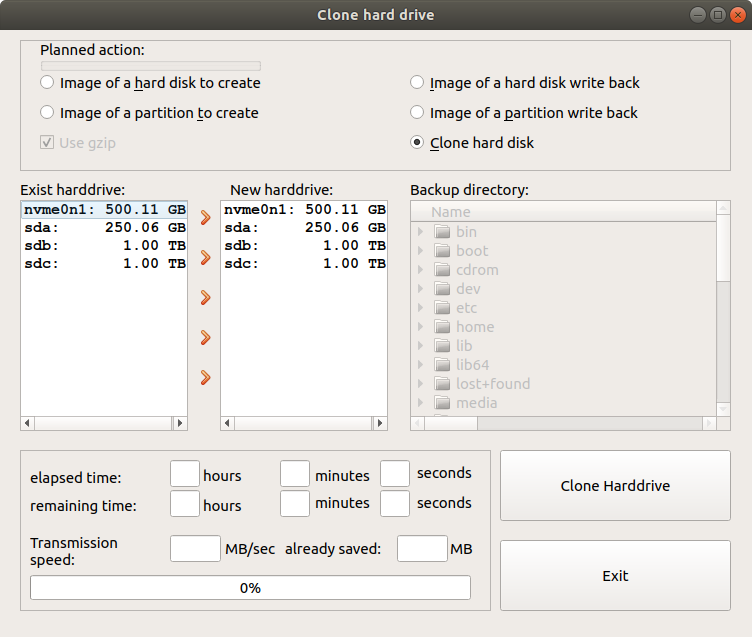Click the elapsed time minutes field
Screen dimensions: 752x637
point(295,473)
